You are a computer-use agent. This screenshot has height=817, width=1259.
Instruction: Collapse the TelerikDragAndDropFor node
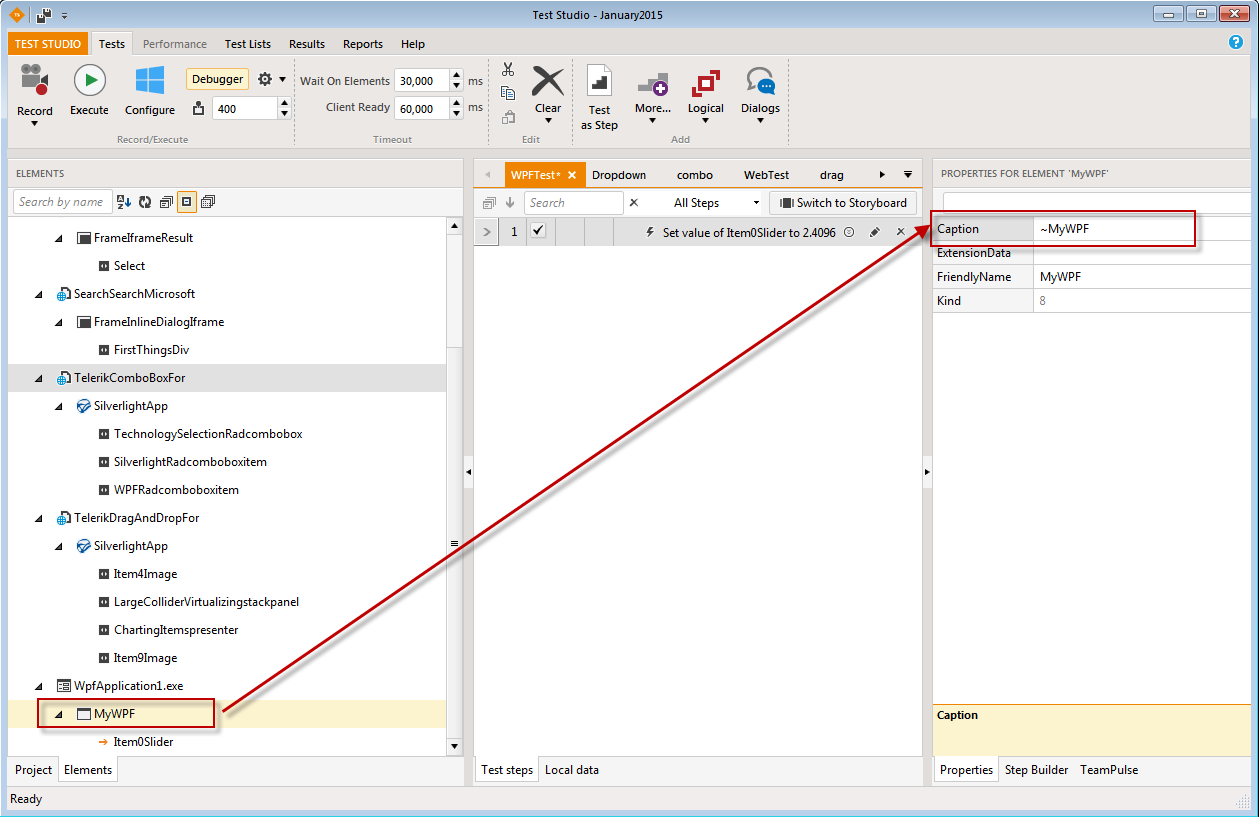coord(39,518)
